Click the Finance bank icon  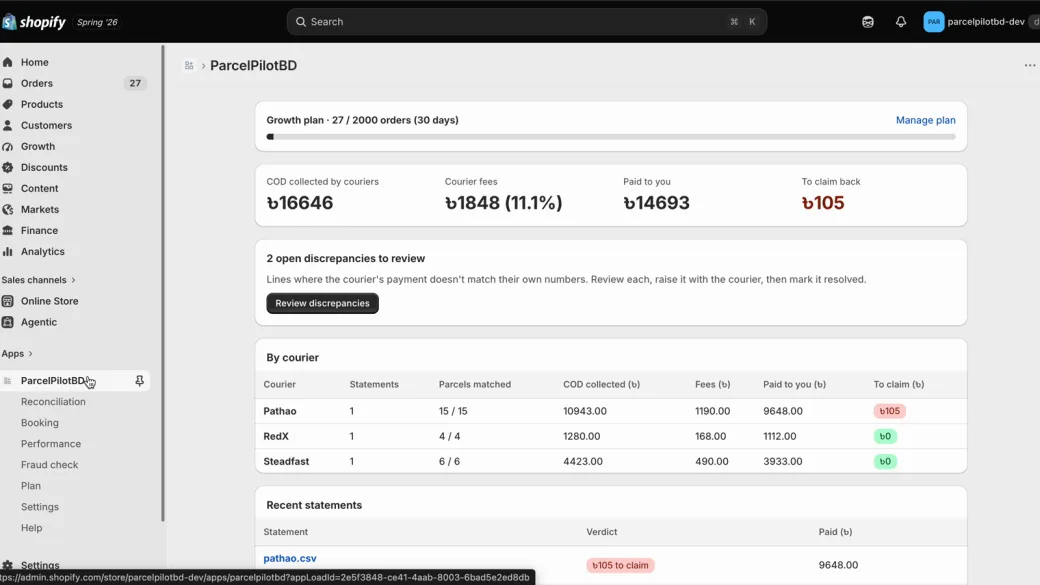point(8,230)
